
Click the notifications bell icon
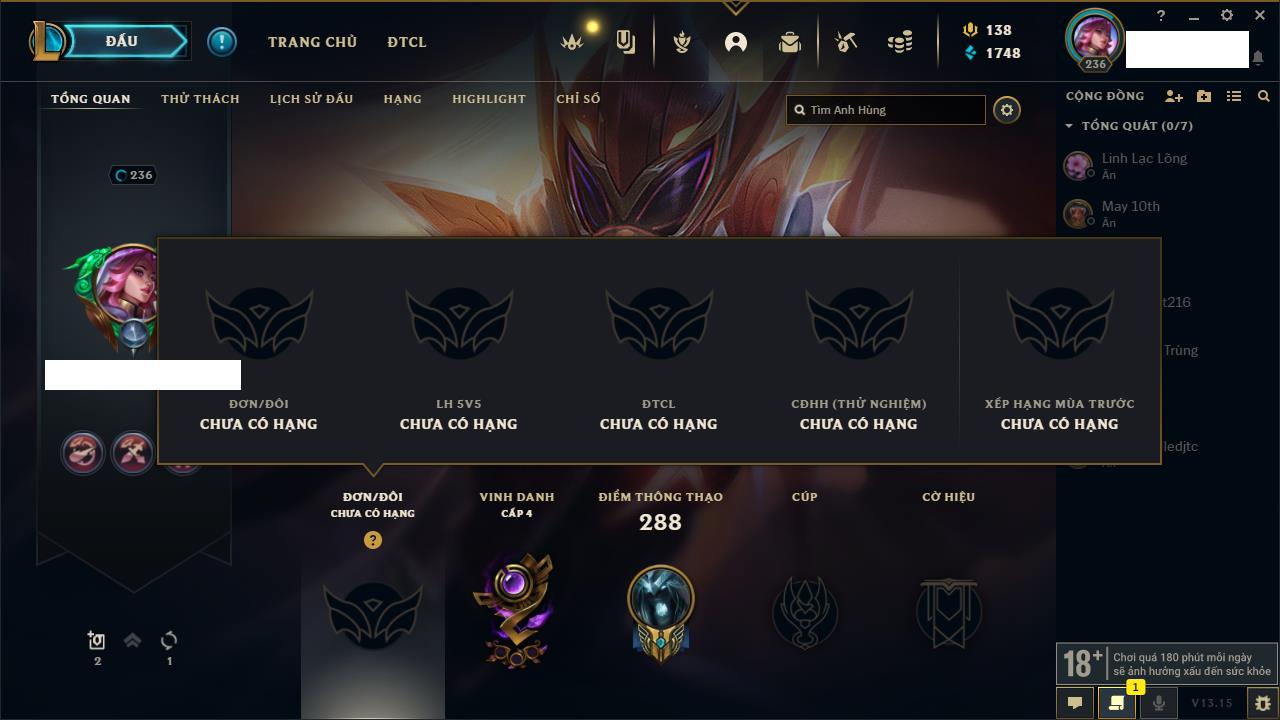tap(1257, 58)
